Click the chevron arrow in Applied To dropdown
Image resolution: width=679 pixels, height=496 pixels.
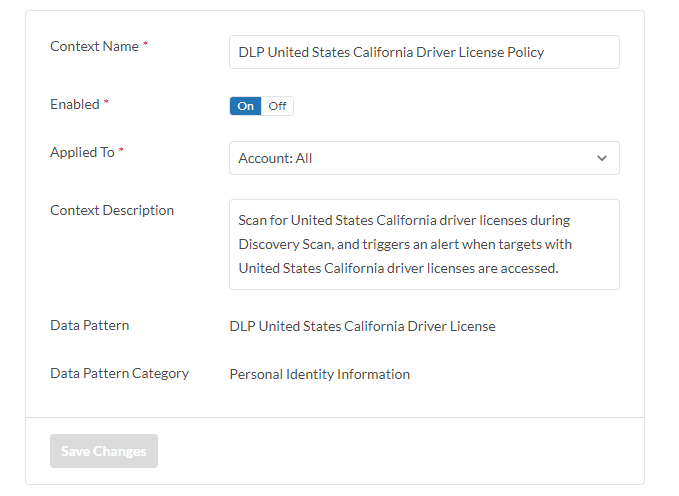click(602, 158)
